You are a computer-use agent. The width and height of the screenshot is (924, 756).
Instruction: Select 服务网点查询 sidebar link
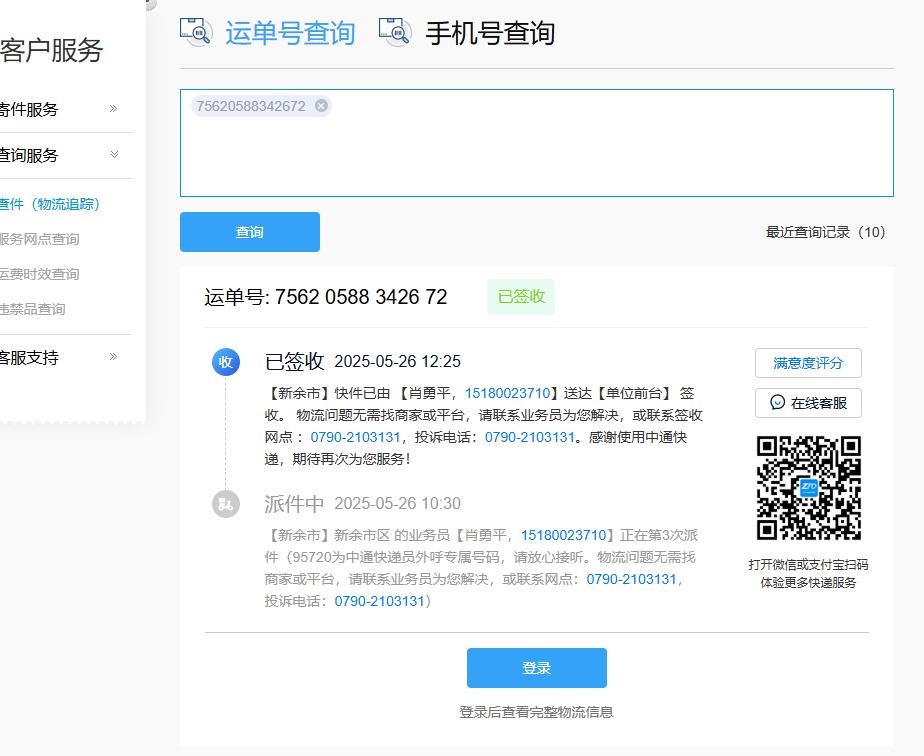click(x=39, y=239)
